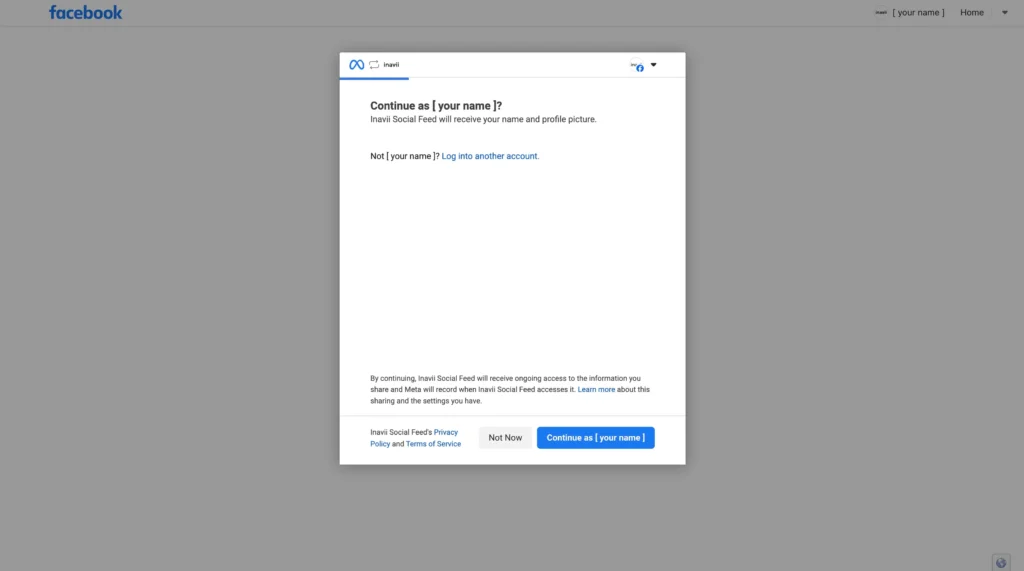
Task: Click Continue as [ your name ] button
Action: click(596, 438)
